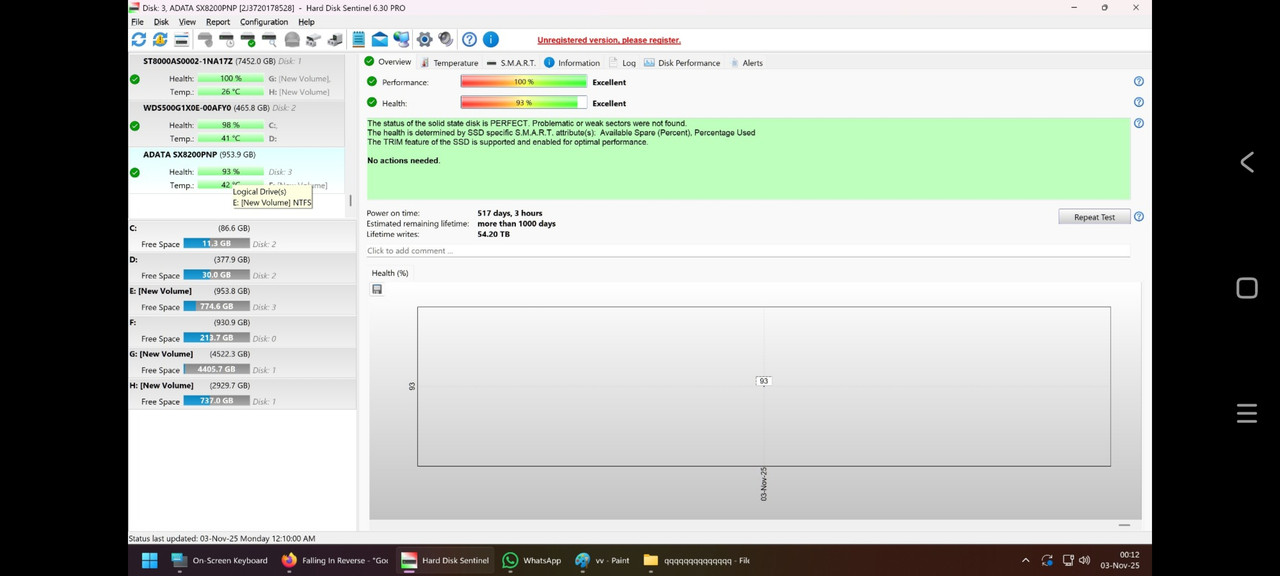Screen dimensions: 1280x576
Task: Click the blue Refresh arrows toolbar icon
Action: (x=138, y=40)
